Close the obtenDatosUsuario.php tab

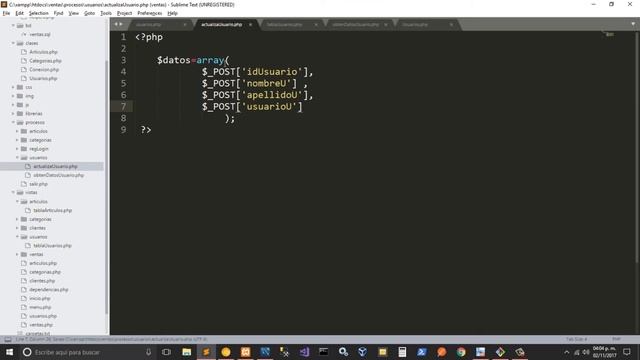[386, 24]
